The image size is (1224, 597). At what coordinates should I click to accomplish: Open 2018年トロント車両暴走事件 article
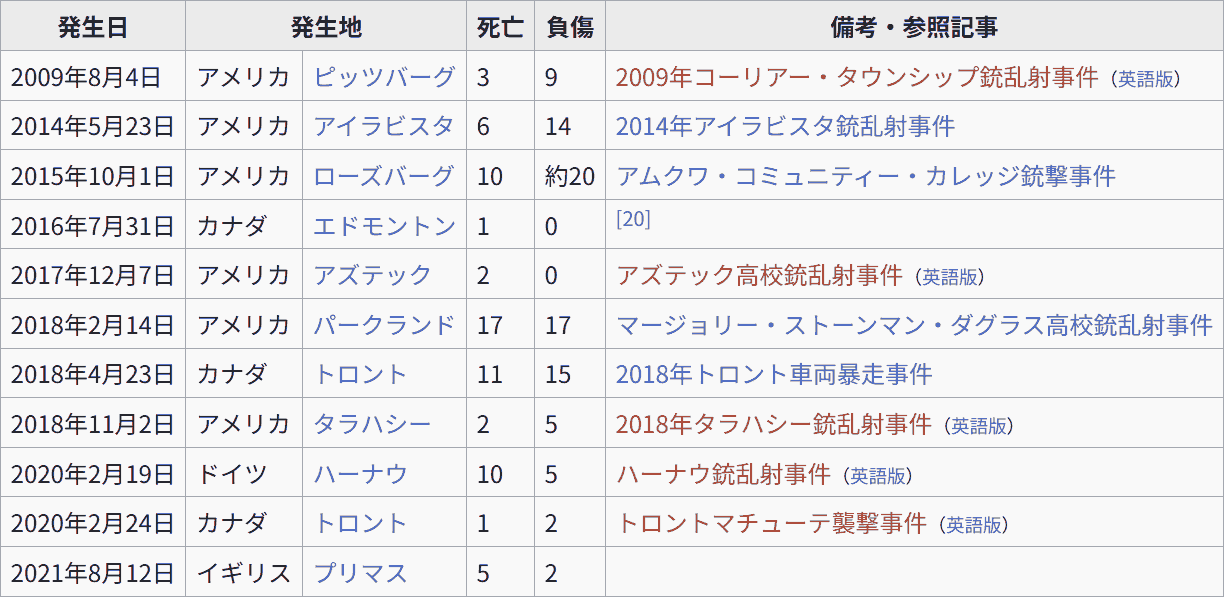(774, 375)
